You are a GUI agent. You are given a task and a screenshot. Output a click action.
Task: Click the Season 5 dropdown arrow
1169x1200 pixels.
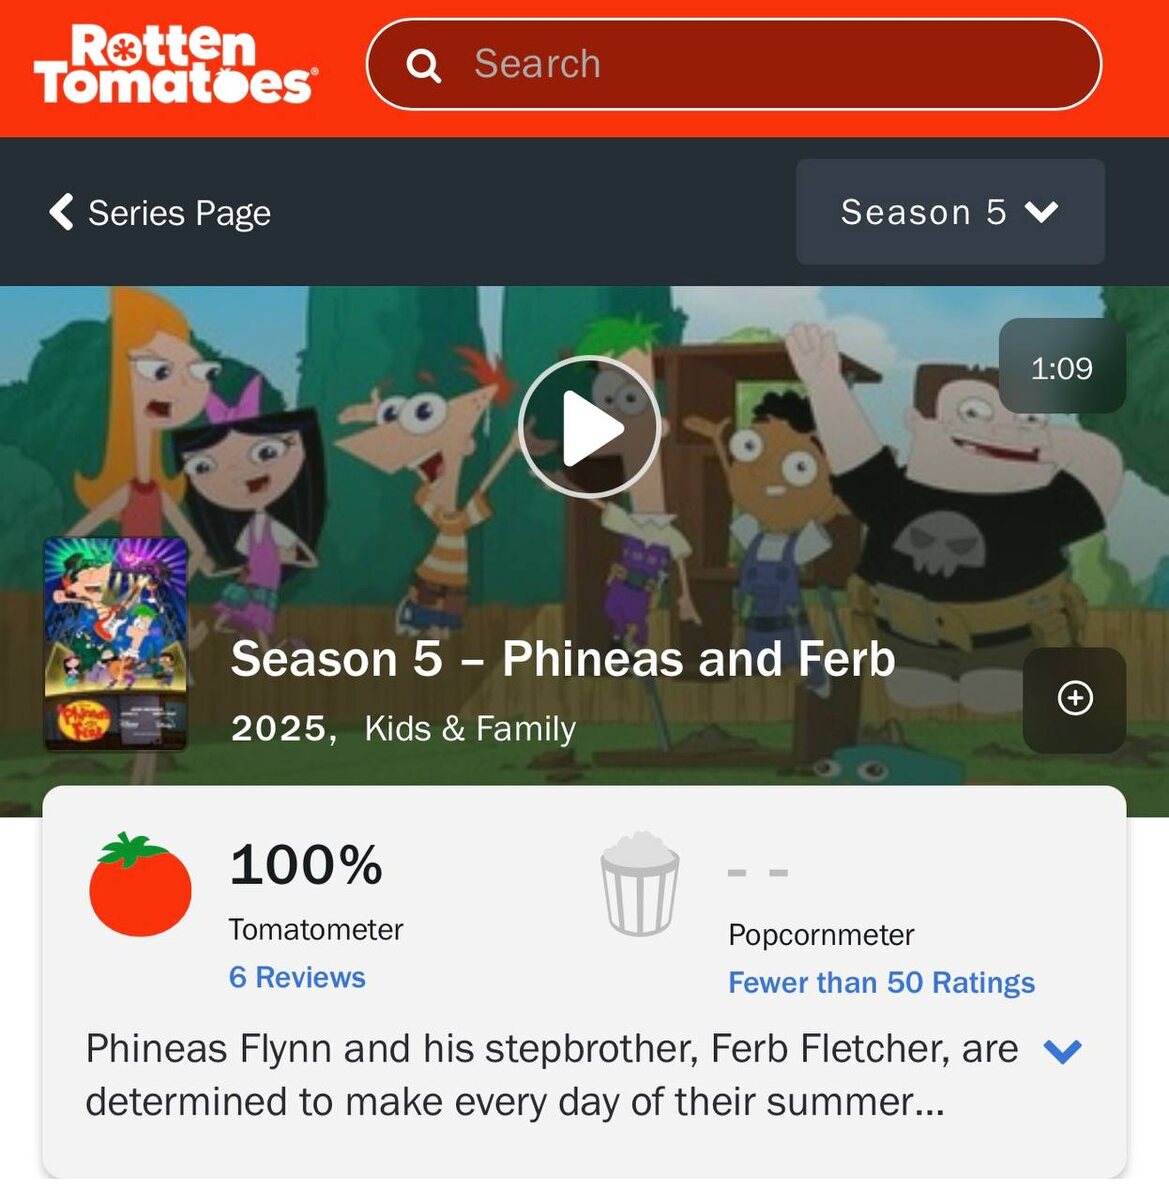coord(1041,212)
